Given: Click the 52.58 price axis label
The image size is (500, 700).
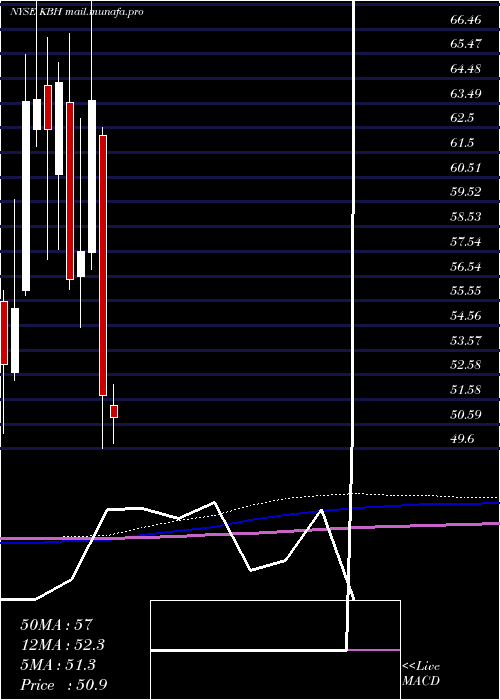Looking at the screenshot, I should coord(466,365).
